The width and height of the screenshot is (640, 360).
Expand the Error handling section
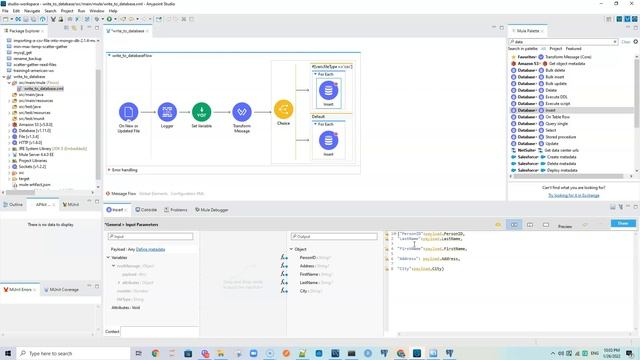coord(109,170)
